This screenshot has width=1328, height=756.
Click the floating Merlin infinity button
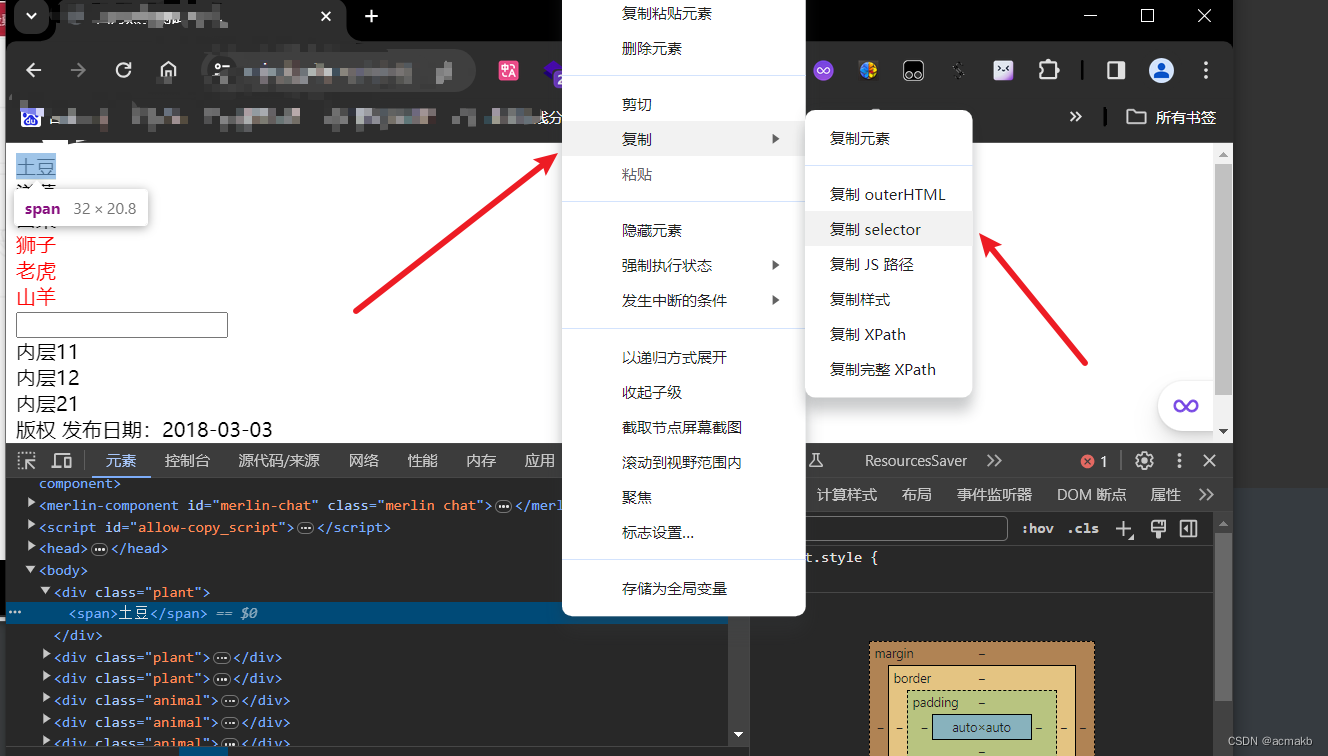[x=1186, y=405]
